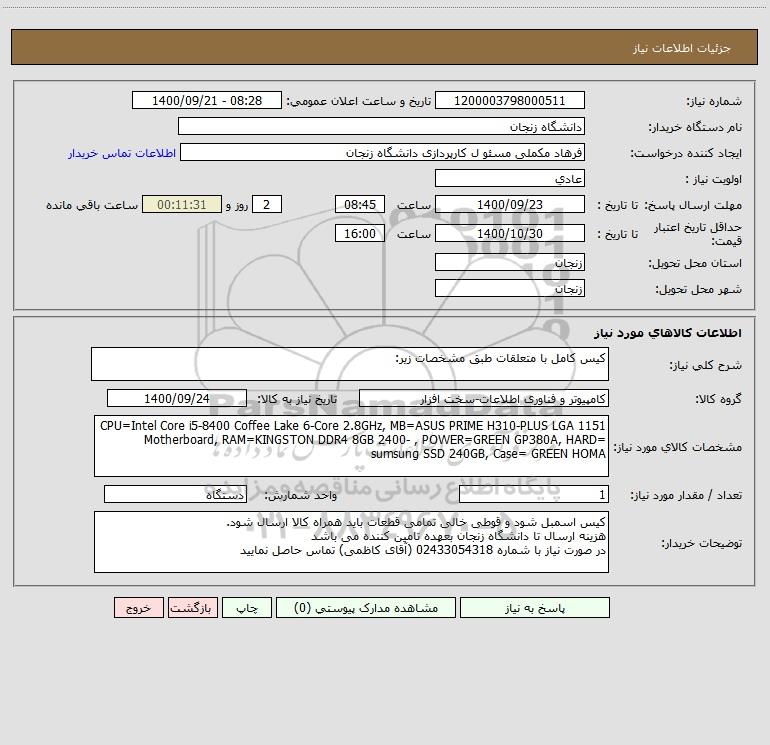This screenshot has width=770, height=745.
Task: Click the item specifications box with CPU details
Action: [x=351, y=446]
